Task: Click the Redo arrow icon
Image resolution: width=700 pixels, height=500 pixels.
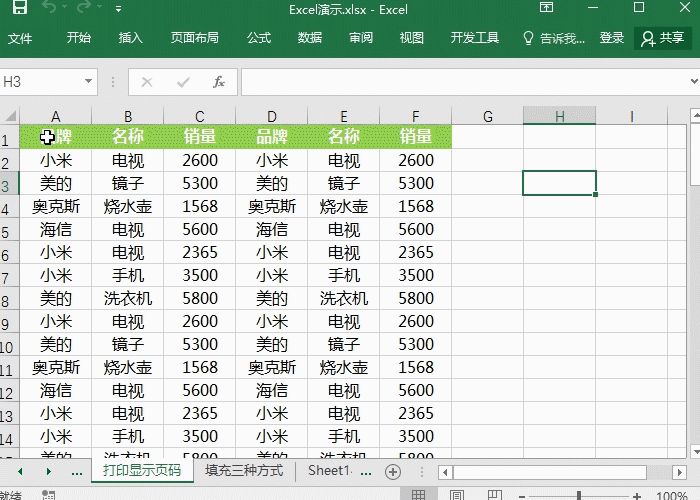Action: (85, 7)
